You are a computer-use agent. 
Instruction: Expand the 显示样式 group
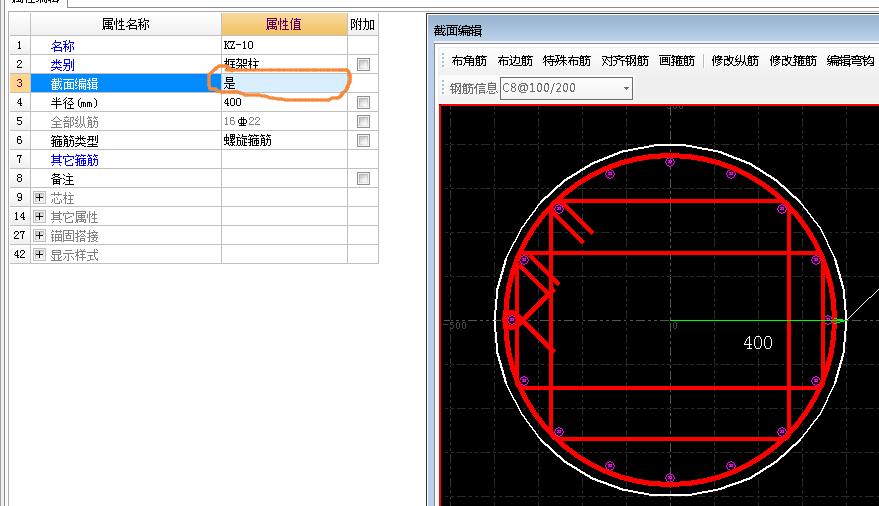pos(39,254)
